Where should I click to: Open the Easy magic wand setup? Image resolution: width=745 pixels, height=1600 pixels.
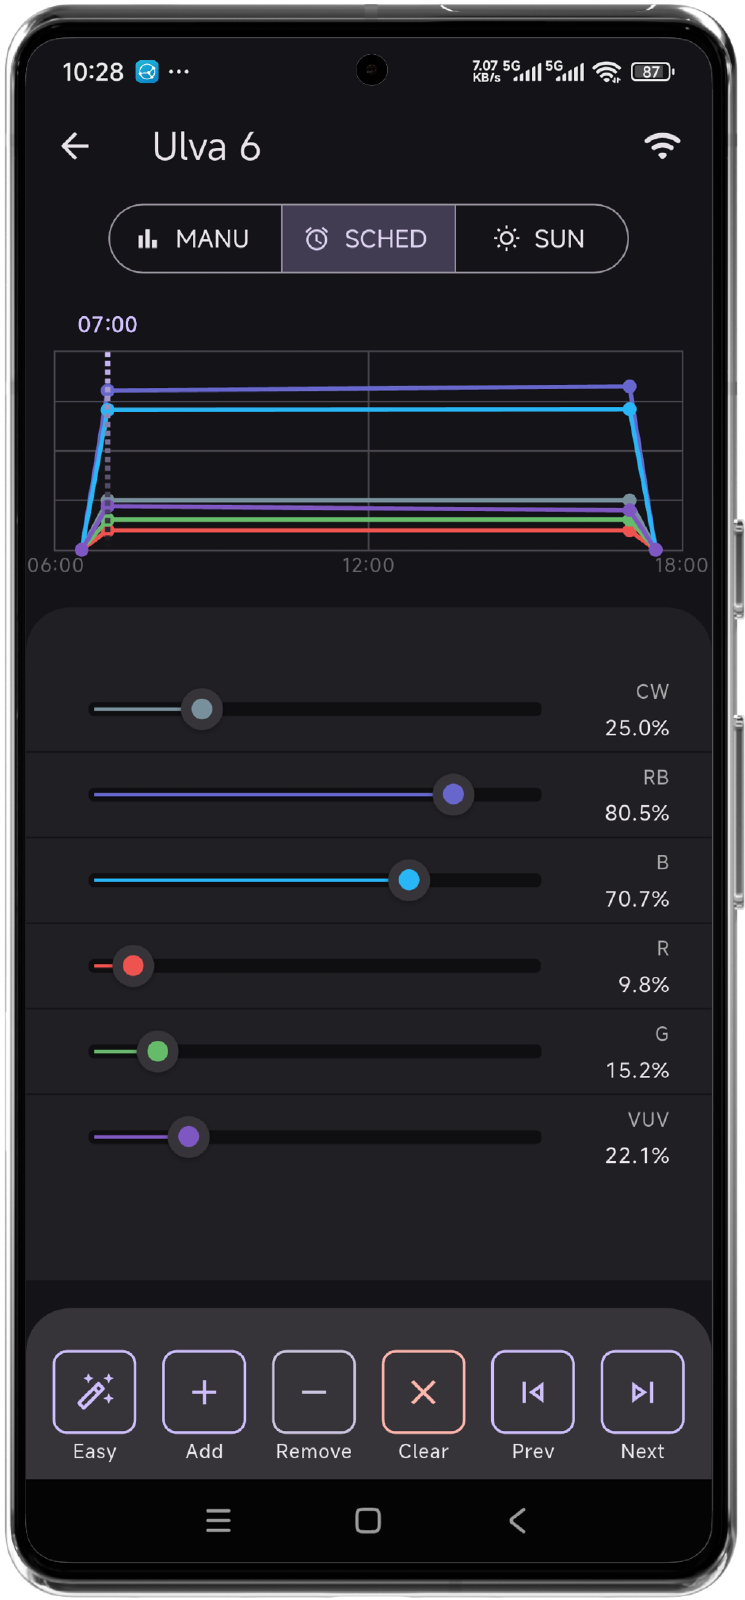(x=94, y=1392)
